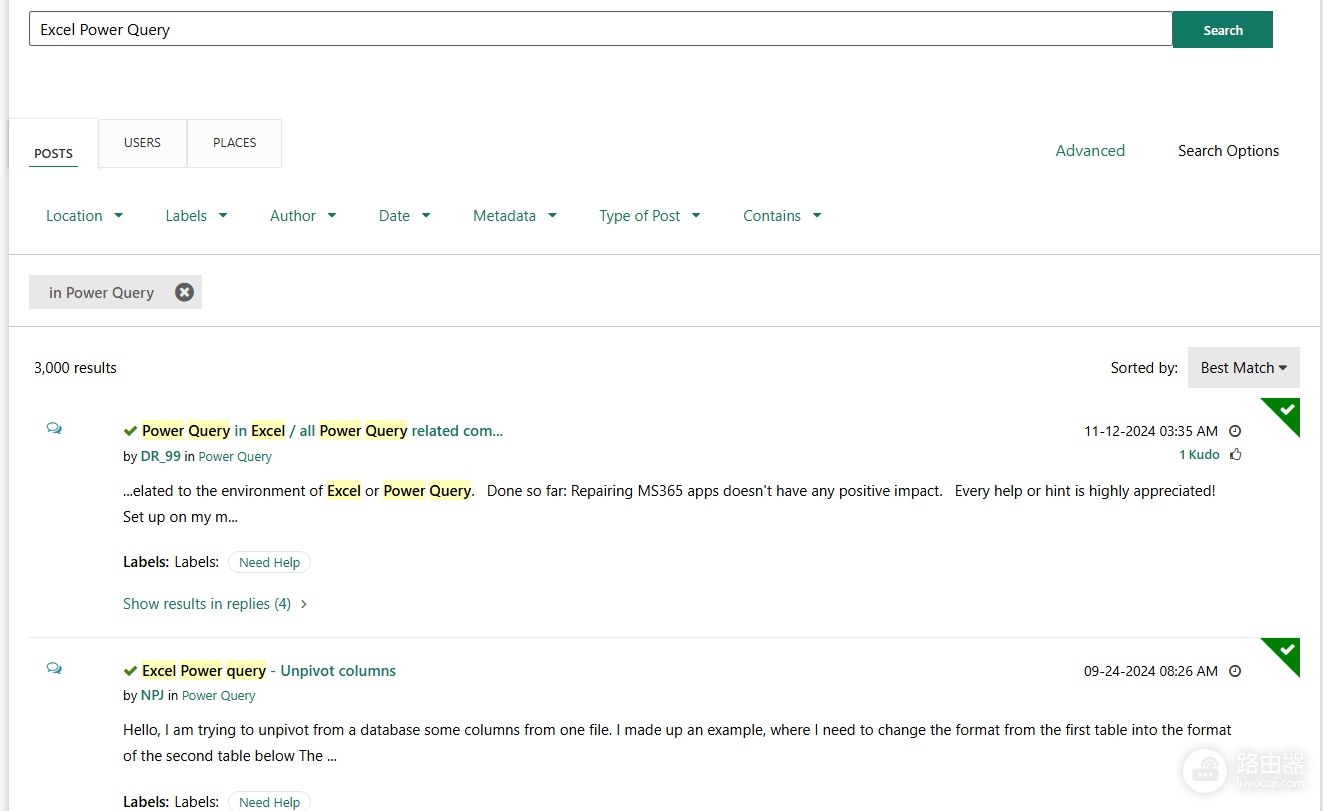Screen dimensions: 1323x811
Task: Expand the Date filter dropdown
Action: (x=404, y=216)
